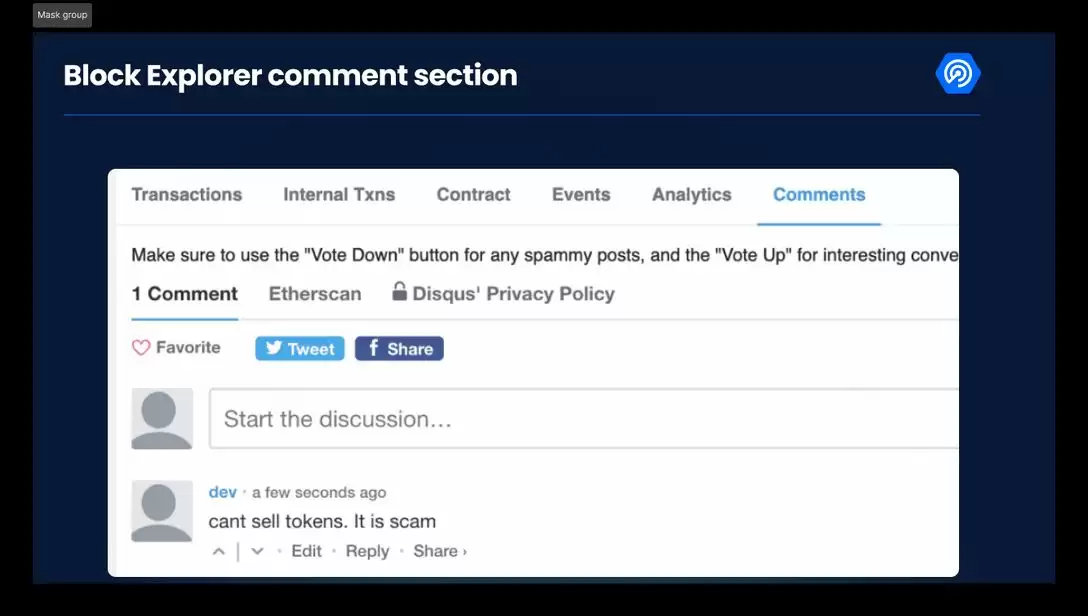Open the Contract tab

coord(473,195)
